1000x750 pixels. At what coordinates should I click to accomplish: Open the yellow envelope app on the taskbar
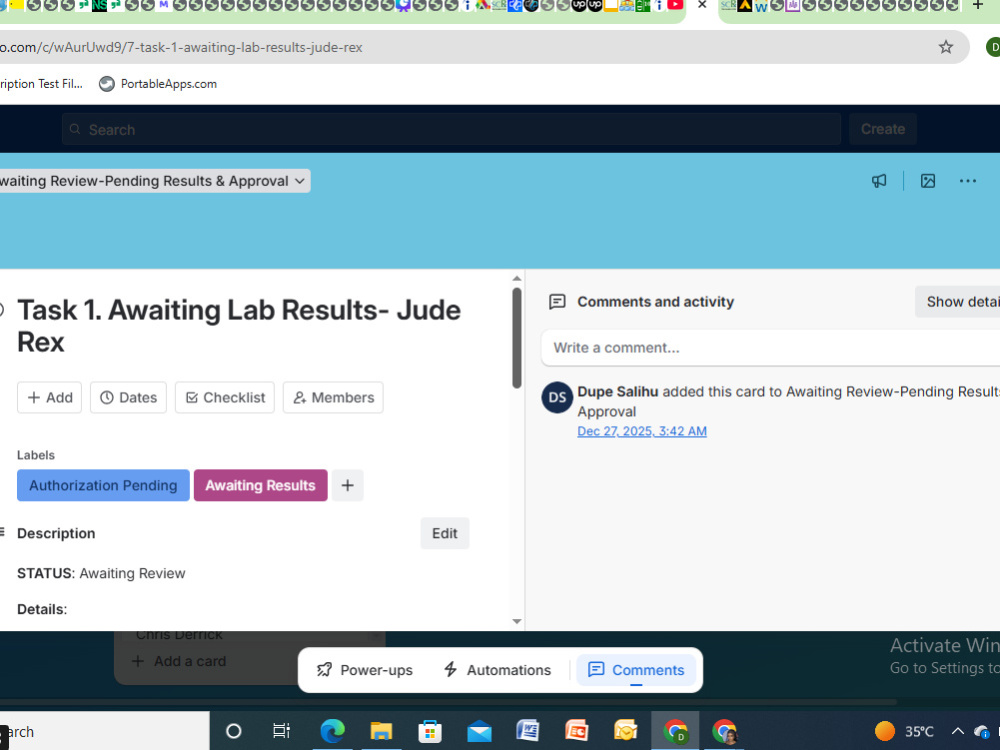(x=626, y=731)
